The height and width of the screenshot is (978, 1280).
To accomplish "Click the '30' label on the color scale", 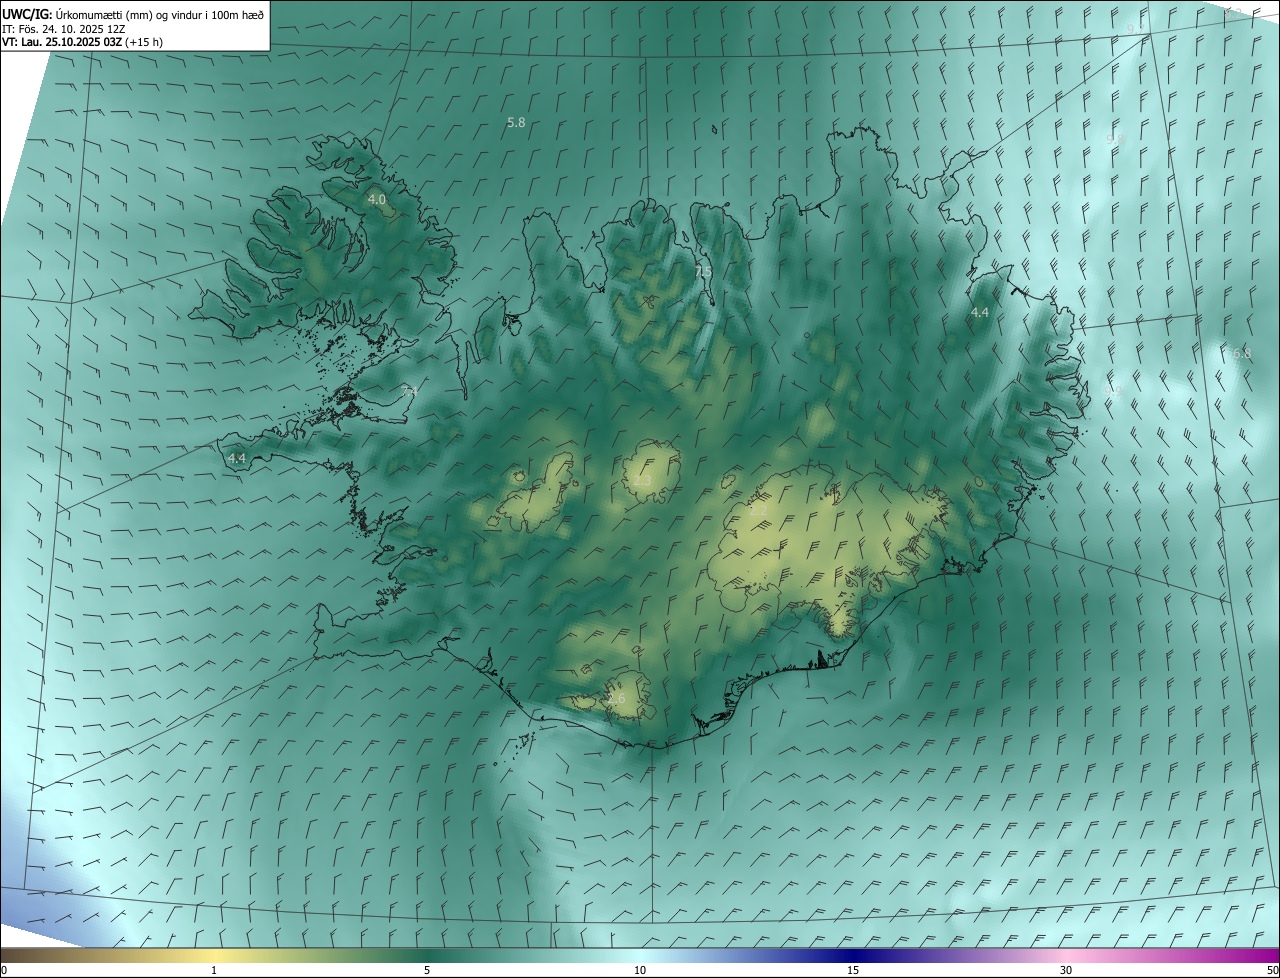I will [1066, 970].
